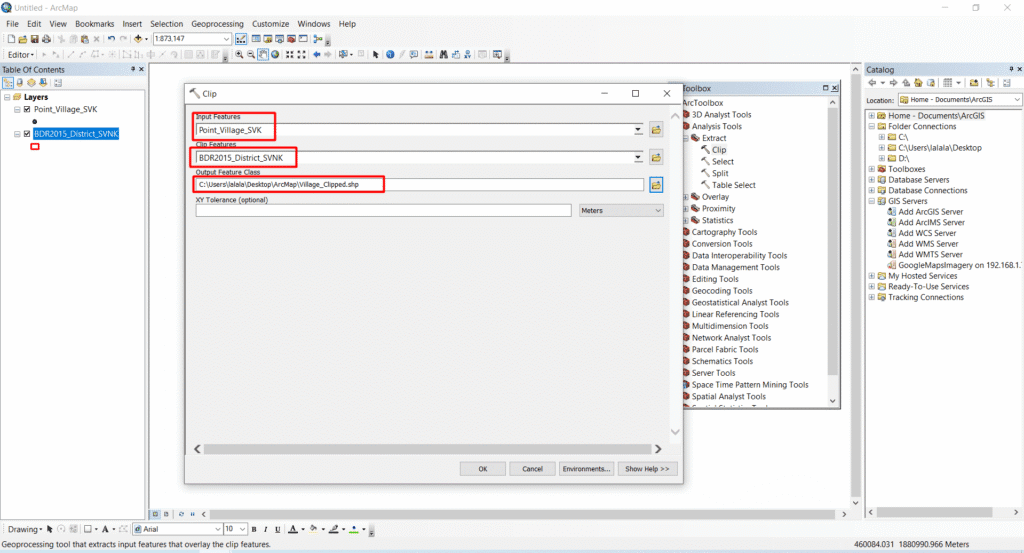The height and width of the screenshot is (553, 1024).
Task: Open the File menu
Action: click(12, 24)
